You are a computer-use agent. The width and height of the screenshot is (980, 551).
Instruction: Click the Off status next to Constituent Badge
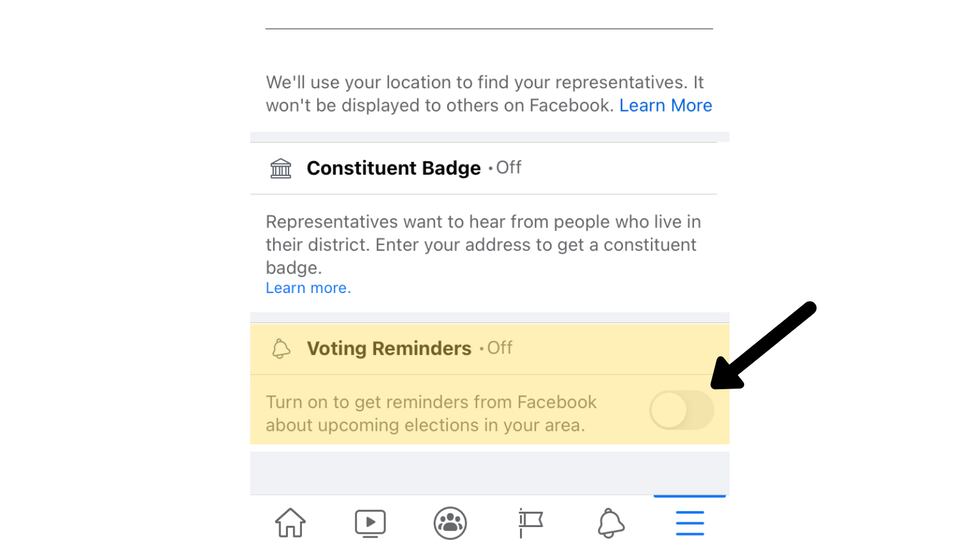coord(508,167)
